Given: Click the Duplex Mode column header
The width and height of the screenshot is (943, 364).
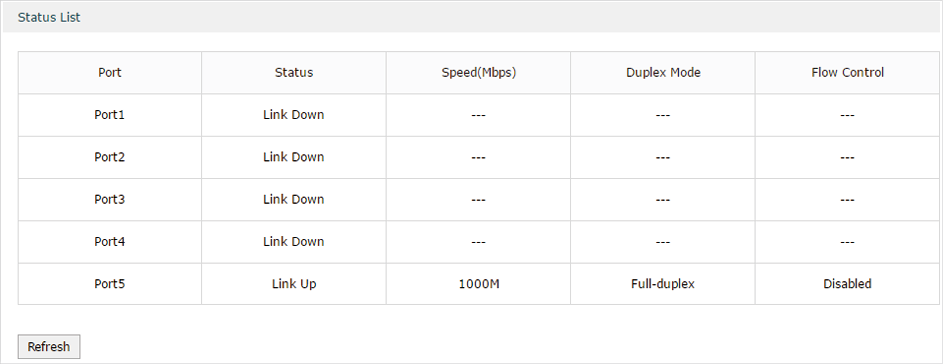Looking at the screenshot, I should (x=663, y=72).
